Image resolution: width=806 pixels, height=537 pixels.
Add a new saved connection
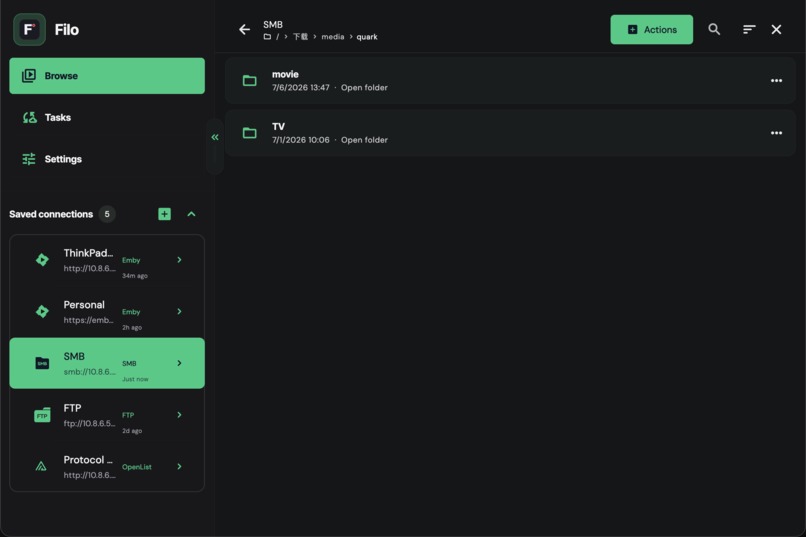coord(164,214)
